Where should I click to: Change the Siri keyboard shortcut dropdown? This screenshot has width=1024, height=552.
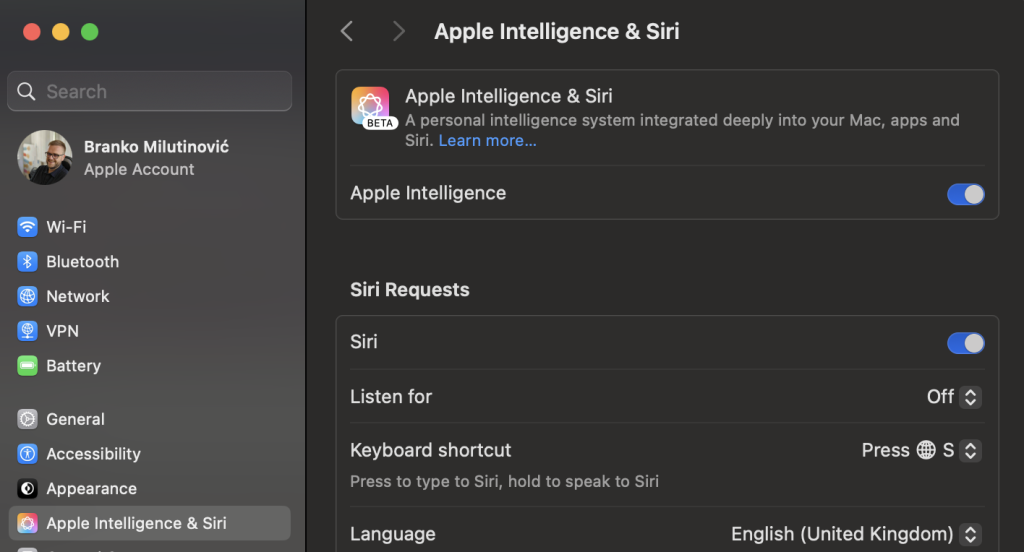pos(921,451)
